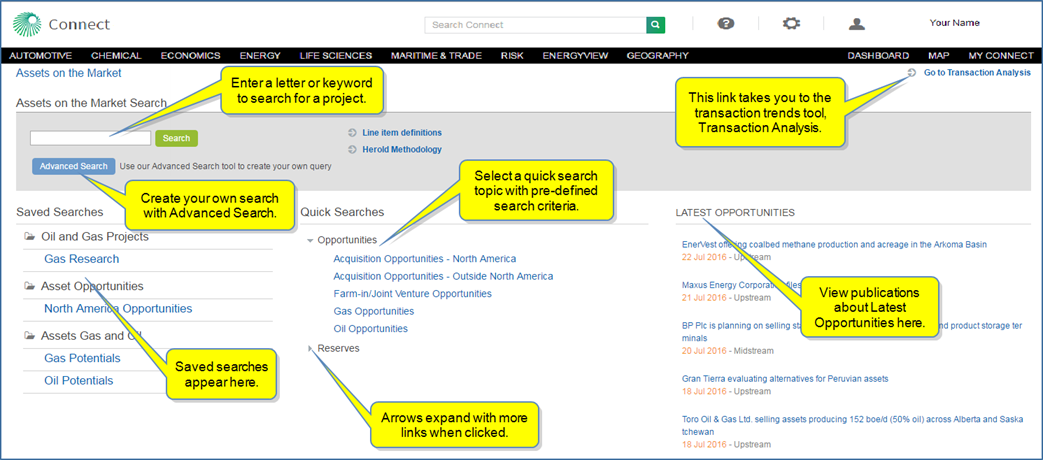1043x460 pixels.
Task: Open the Risk menu
Action: click(x=512, y=56)
